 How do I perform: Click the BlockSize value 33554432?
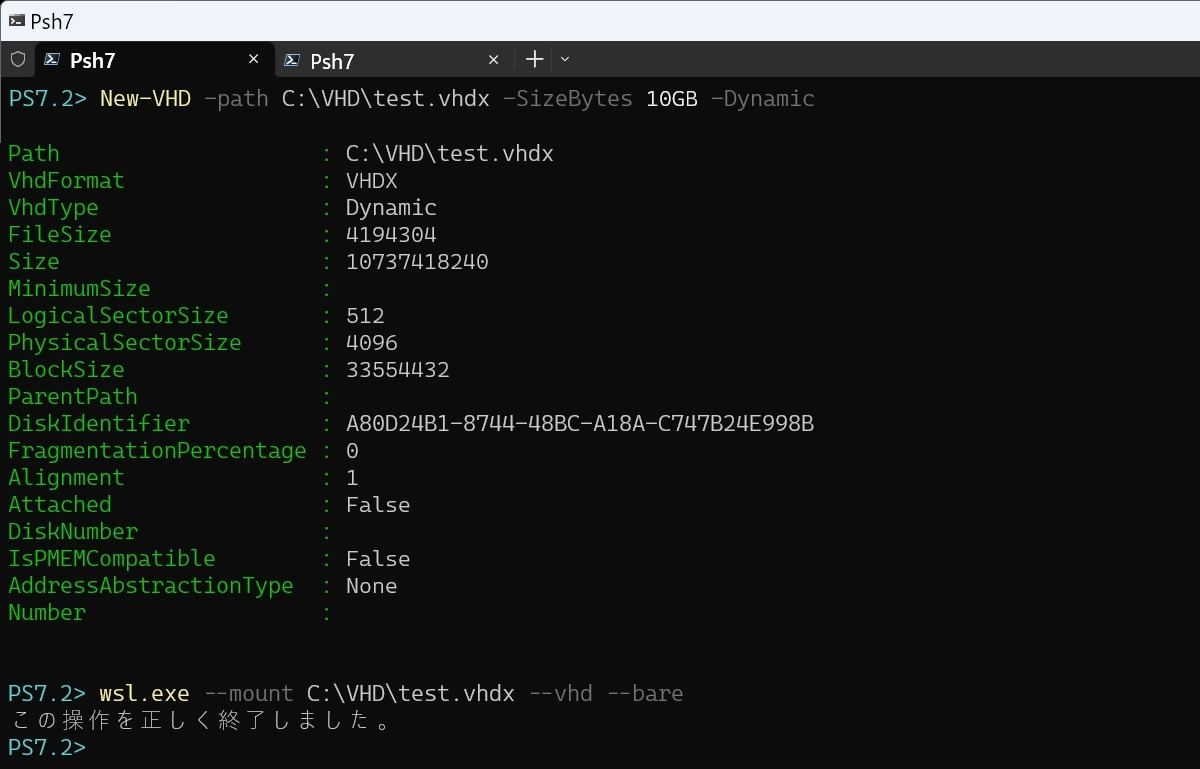coord(397,369)
